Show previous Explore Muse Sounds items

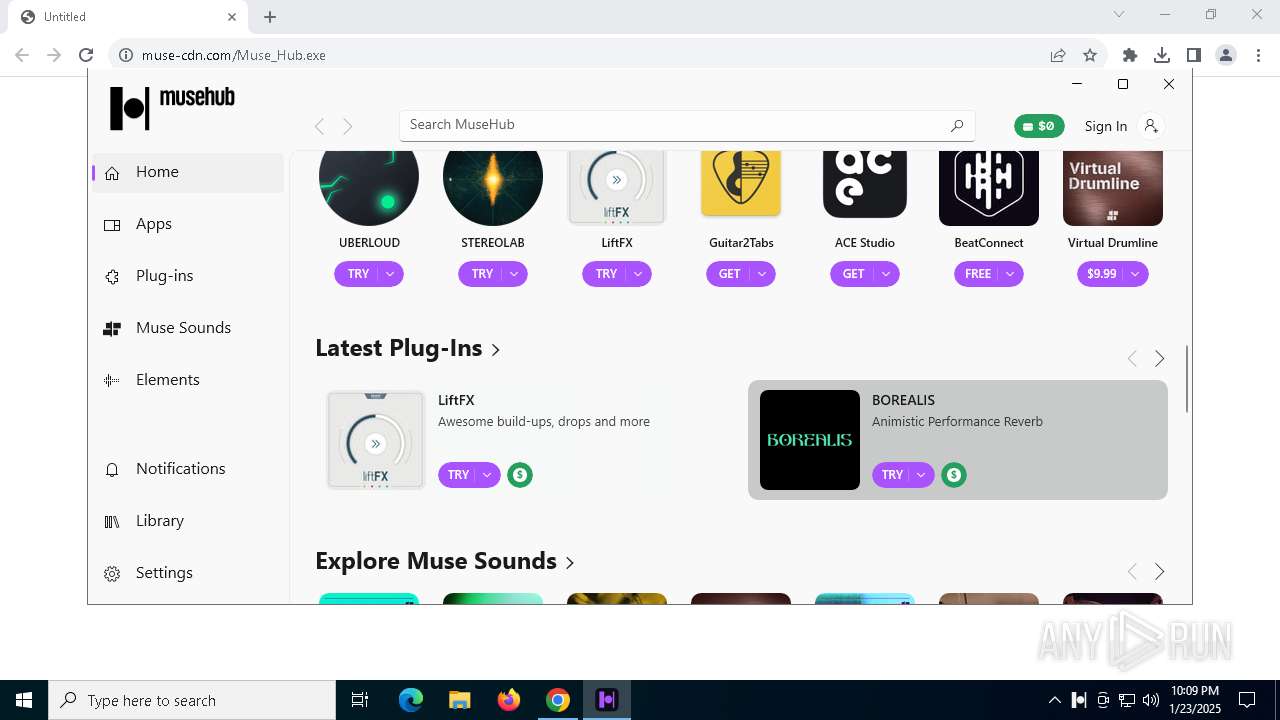(x=1132, y=571)
